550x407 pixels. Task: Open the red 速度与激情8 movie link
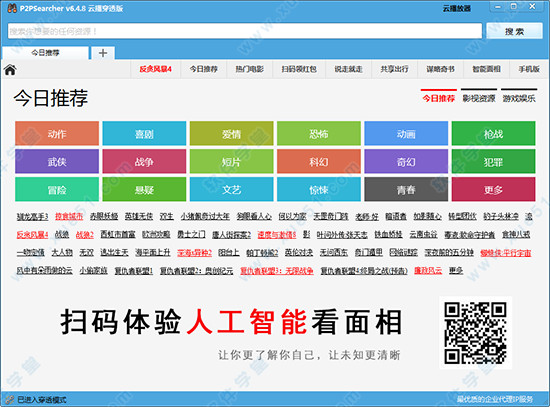click(277, 234)
